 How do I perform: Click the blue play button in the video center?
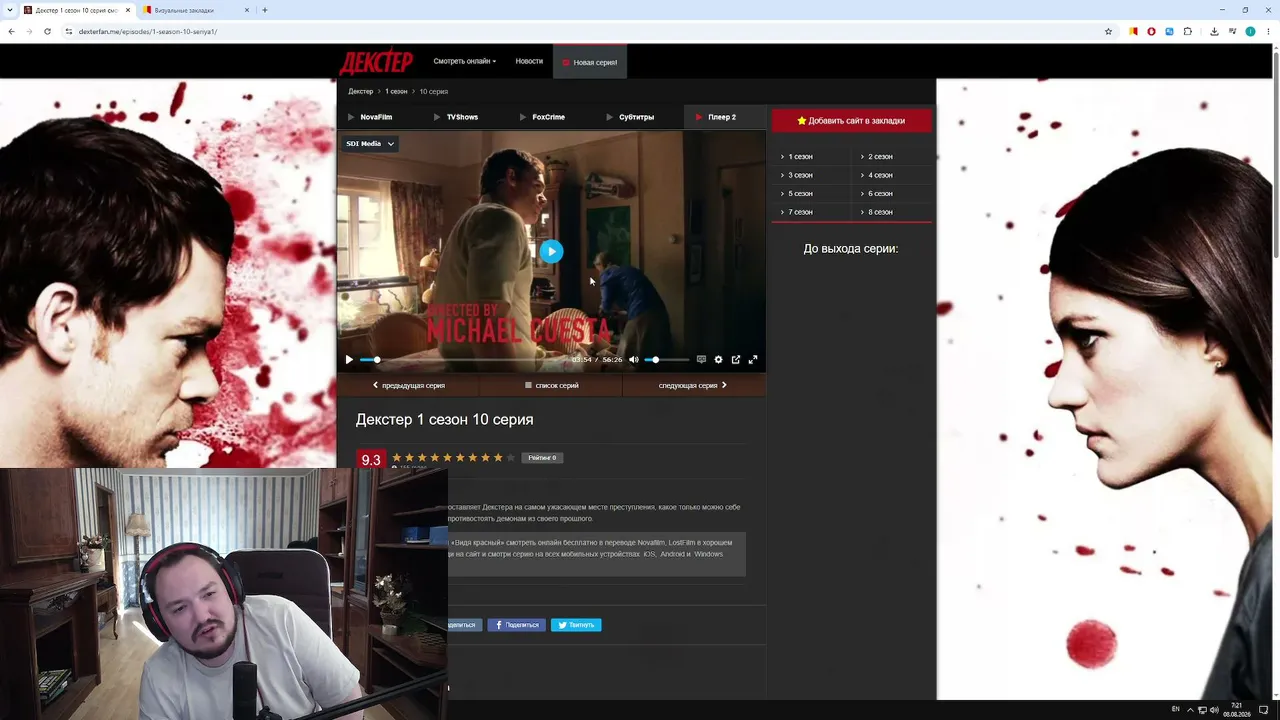click(551, 251)
